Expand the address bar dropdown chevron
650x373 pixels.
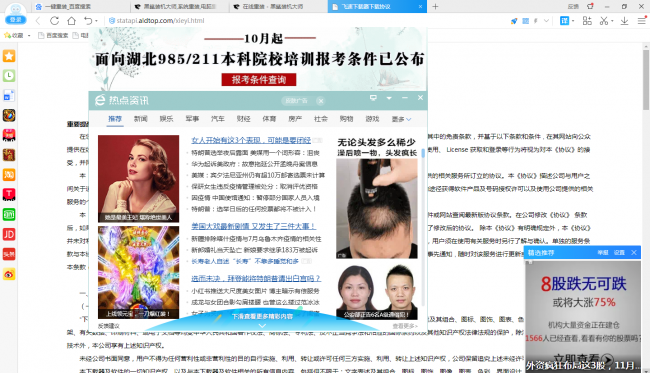(x=546, y=21)
